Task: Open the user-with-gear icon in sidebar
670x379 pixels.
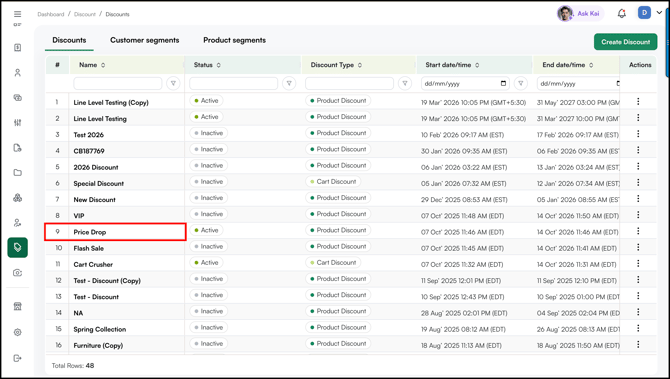Action: pyautogui.click(x=18, y=223)
